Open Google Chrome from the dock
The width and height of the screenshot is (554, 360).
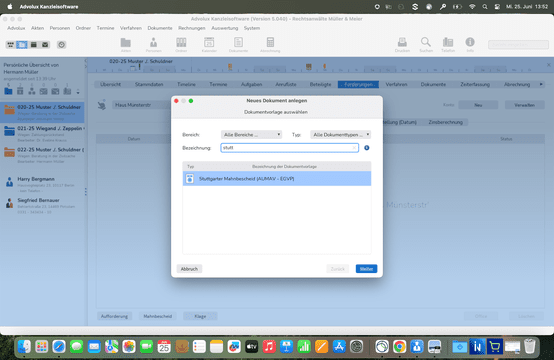pyautogui.click(x=400, y=347)
